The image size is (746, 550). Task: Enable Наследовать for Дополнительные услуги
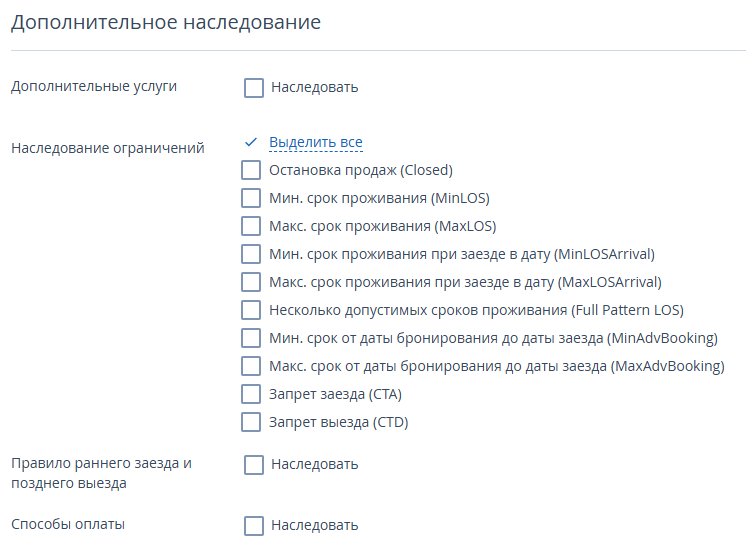click(x=254, y=88)
